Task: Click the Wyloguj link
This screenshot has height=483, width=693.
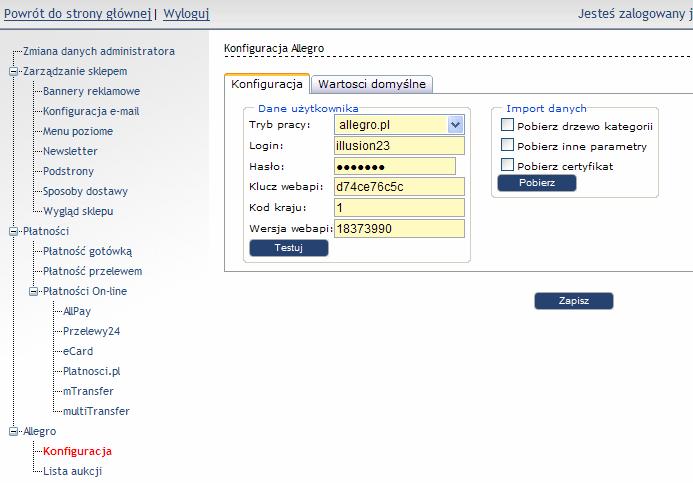Action: [186, 14]
